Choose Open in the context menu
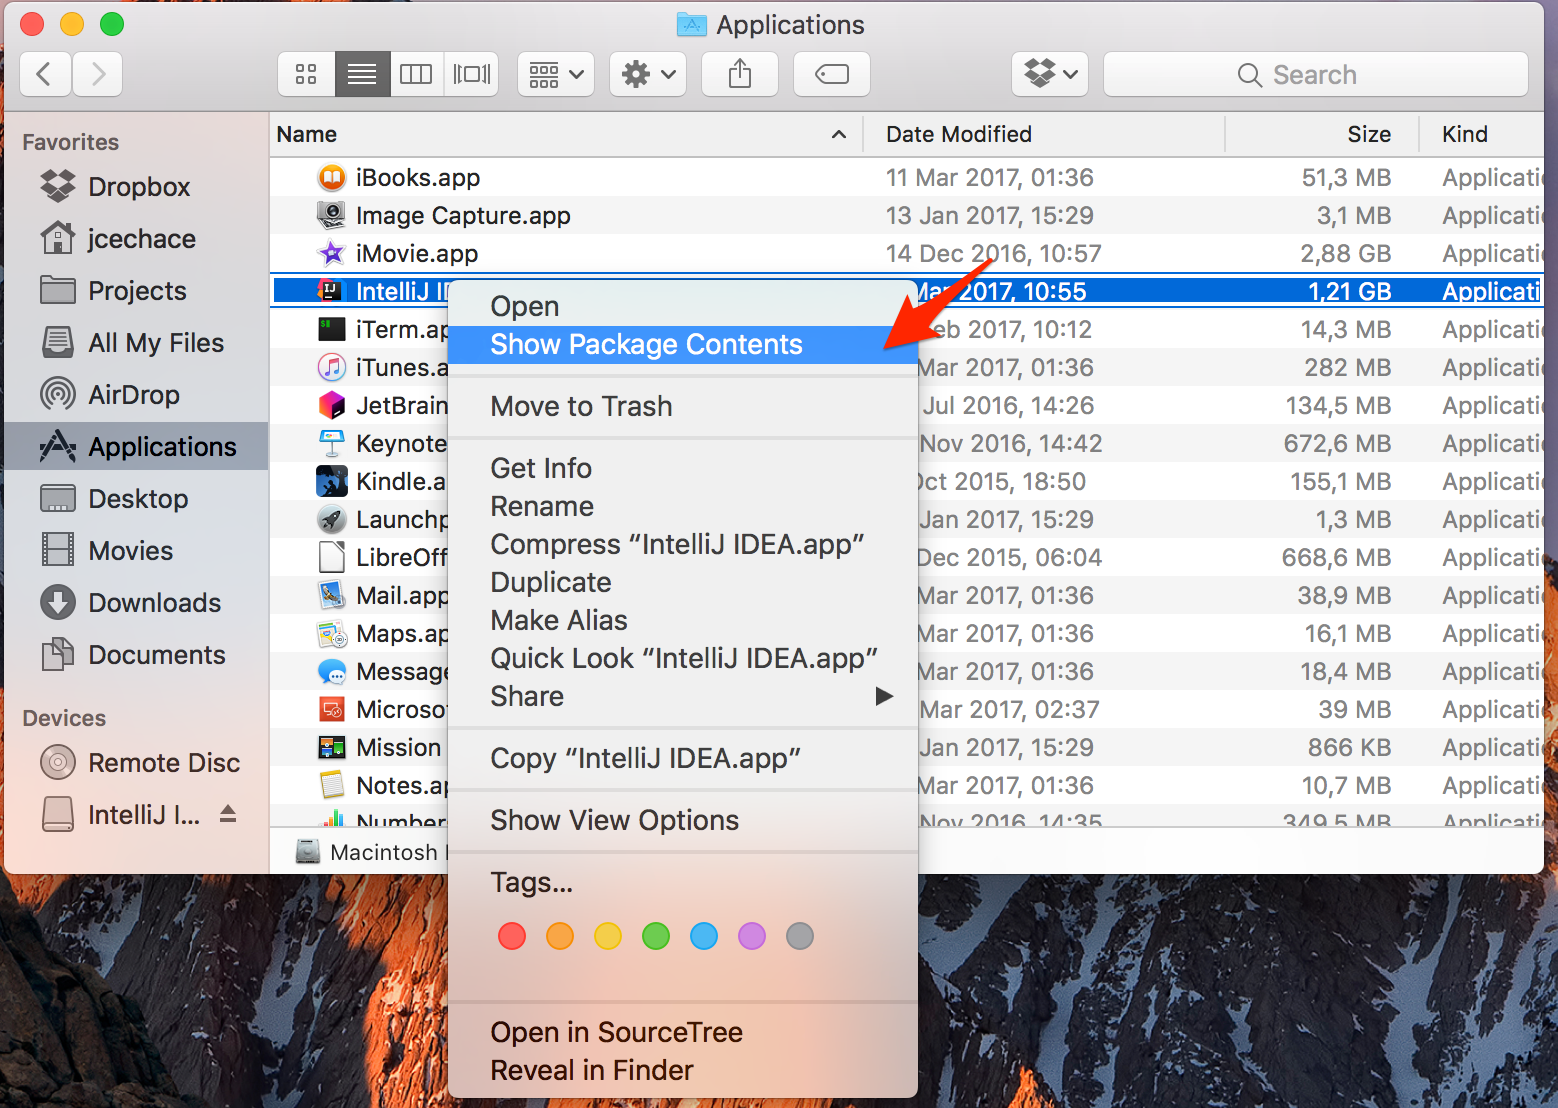The width and height of the screenshot is (1558, 1108). tap(683, 307)
